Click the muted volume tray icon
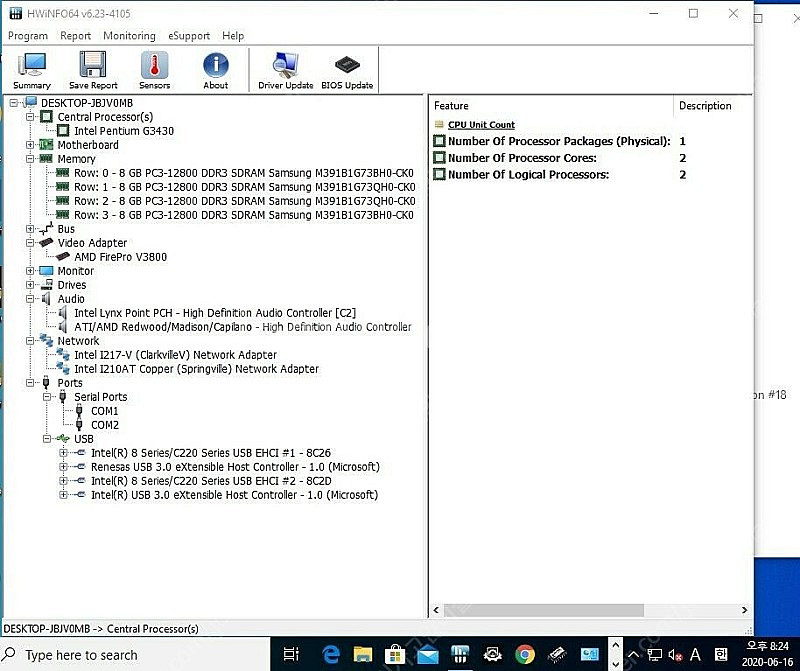Viewport: 800px width, 671px height. coord(675,655)
